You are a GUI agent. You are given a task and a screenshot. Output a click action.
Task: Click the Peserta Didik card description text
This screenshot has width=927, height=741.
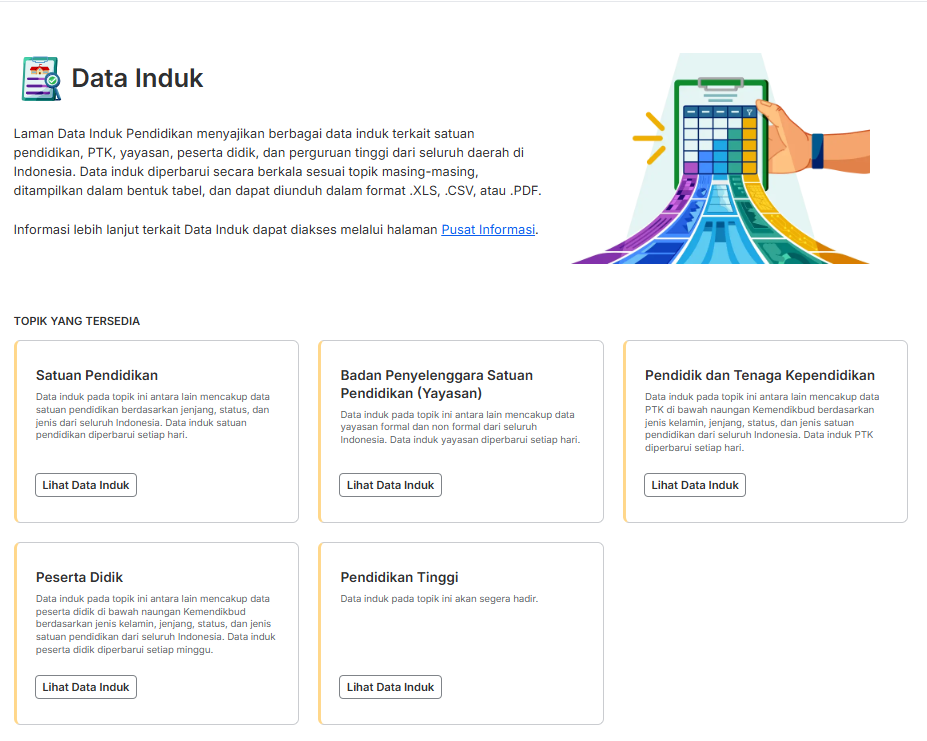(155, 624)
